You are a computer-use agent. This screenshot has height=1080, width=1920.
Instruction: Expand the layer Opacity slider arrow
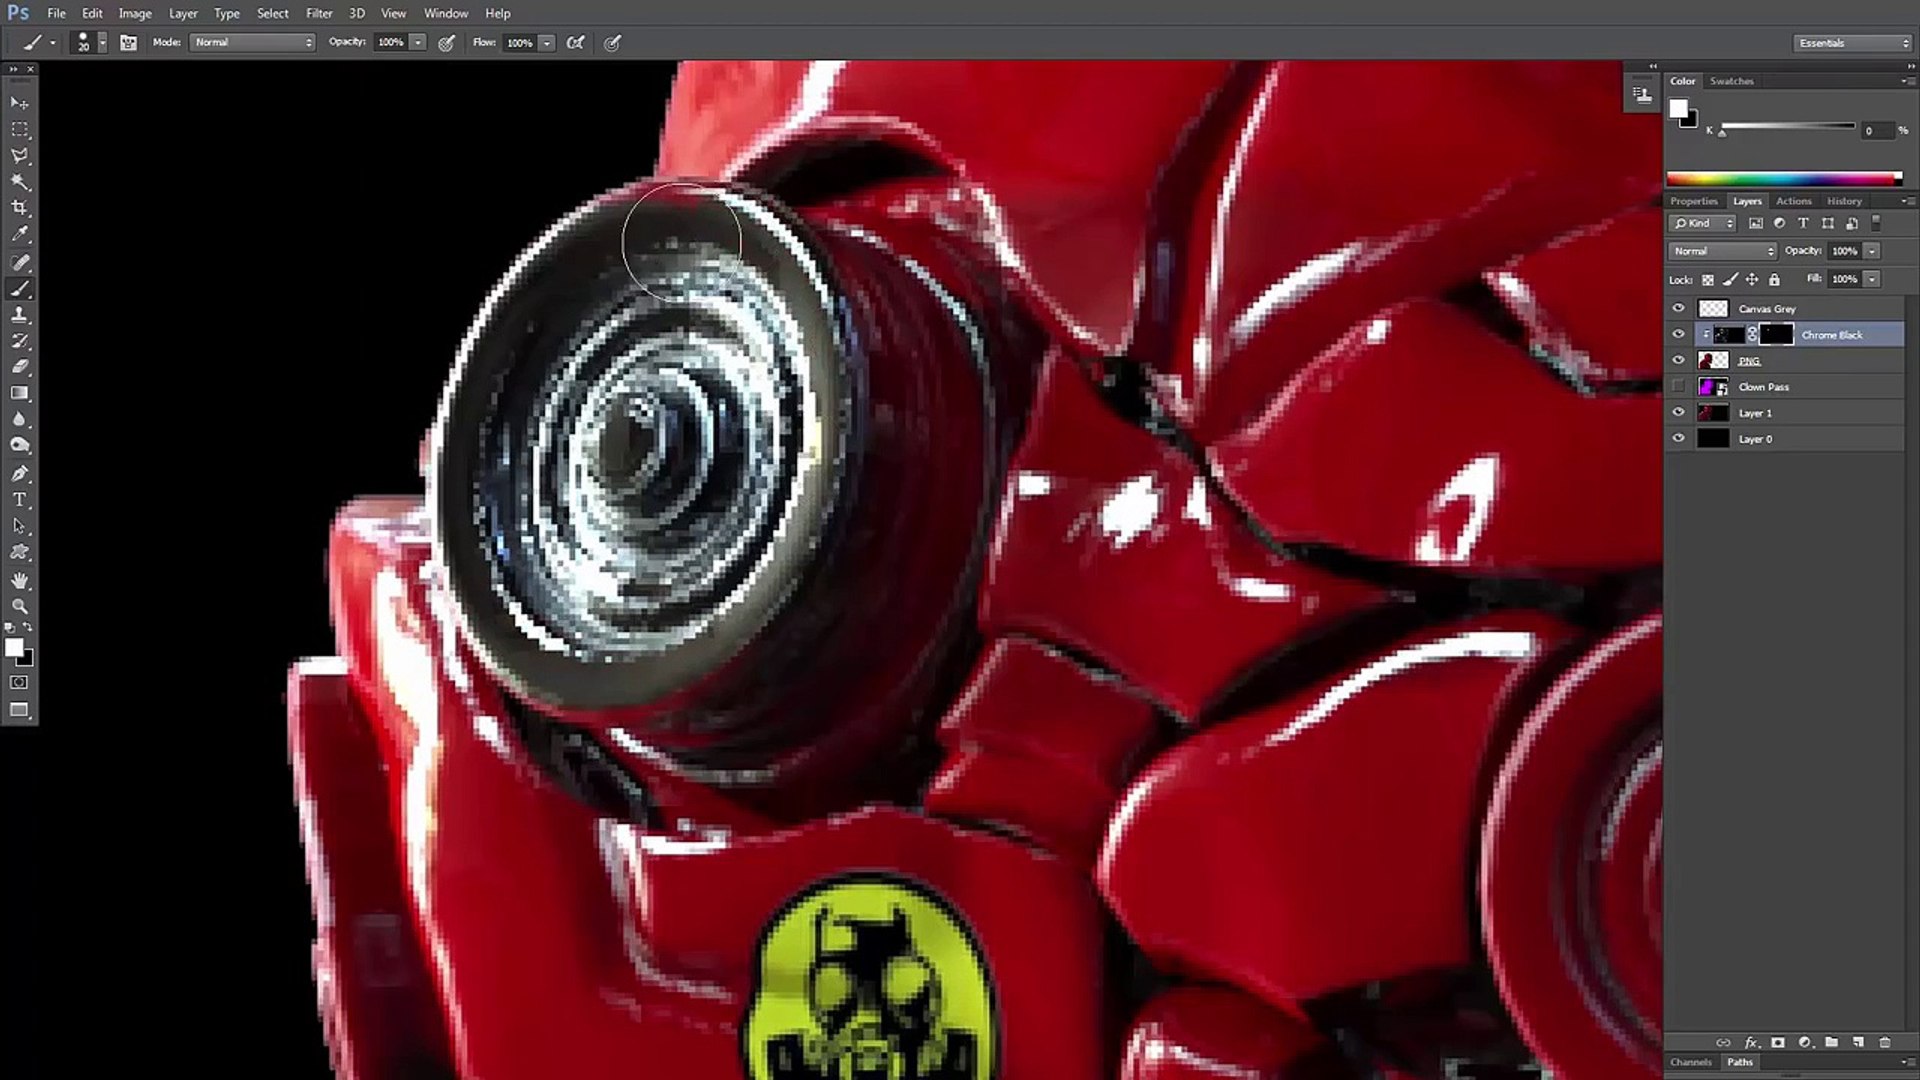tap(1872, 251)
